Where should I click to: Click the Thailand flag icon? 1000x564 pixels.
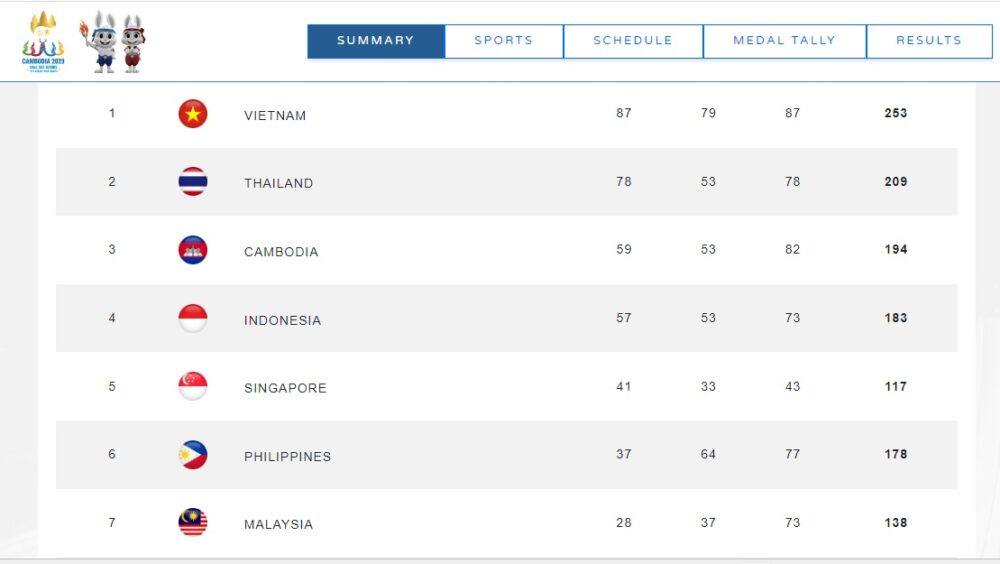pos(193,182)
